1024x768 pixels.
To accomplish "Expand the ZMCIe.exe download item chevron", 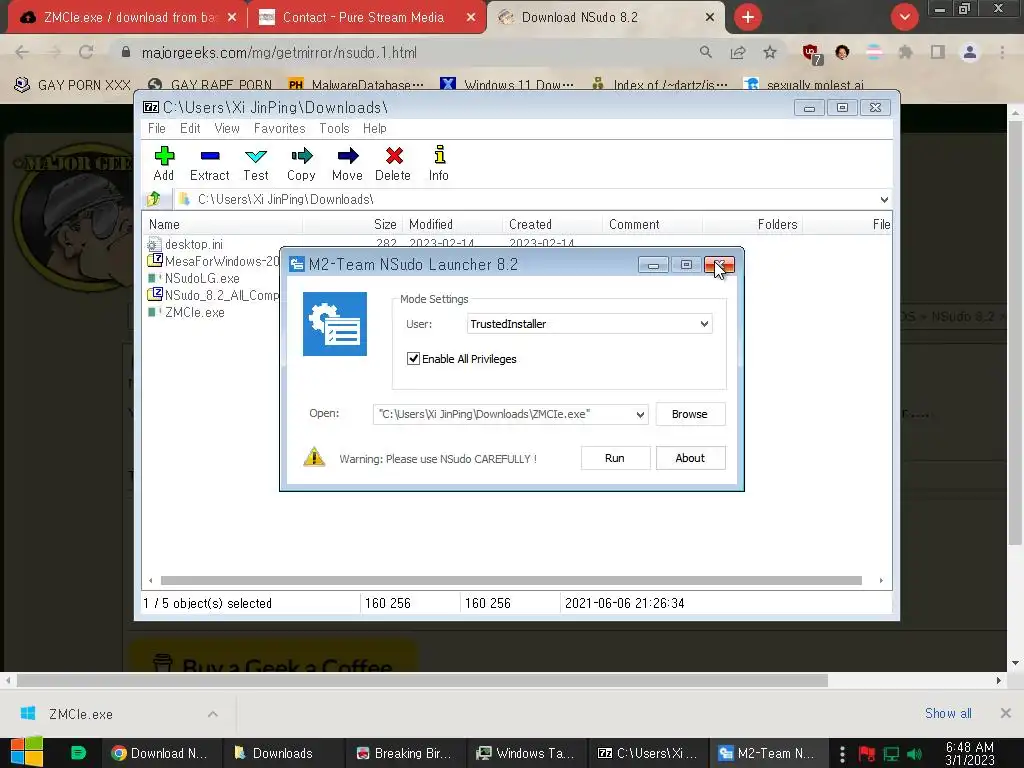I will click(x=213, y=714).
